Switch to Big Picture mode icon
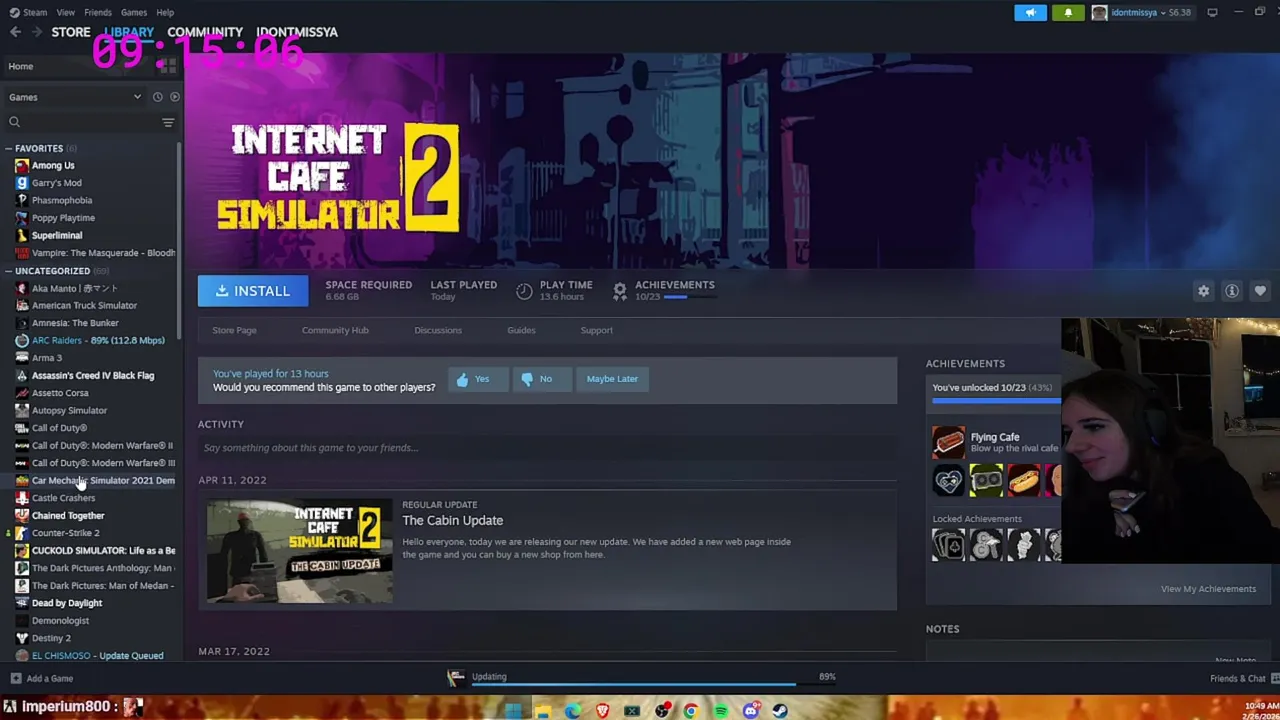 pyautogui.click(x=1212, y=13)
